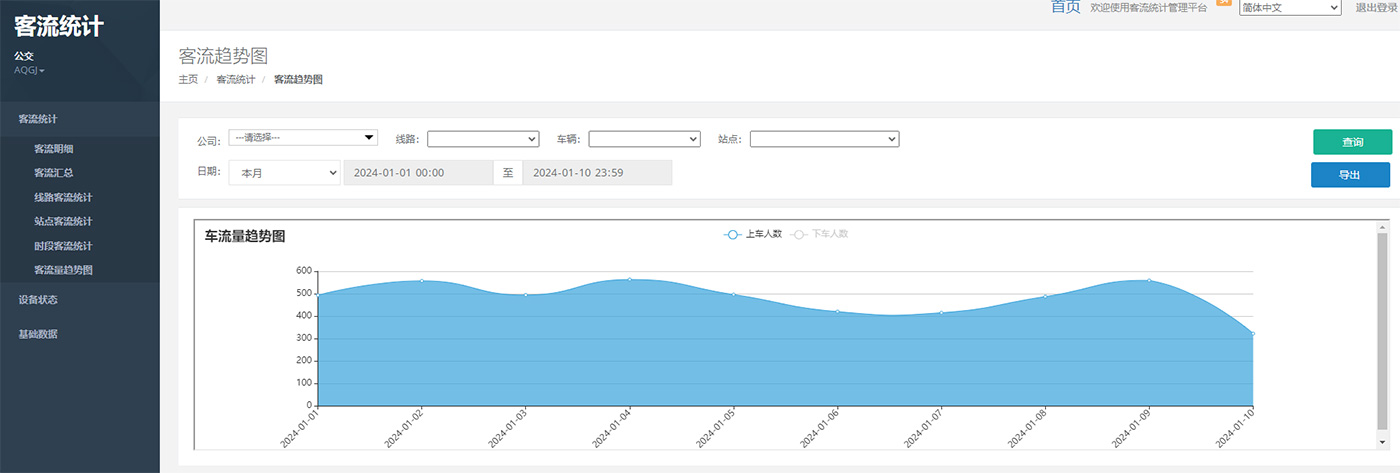Expand the 线路 route dropdown

point(483,139)
